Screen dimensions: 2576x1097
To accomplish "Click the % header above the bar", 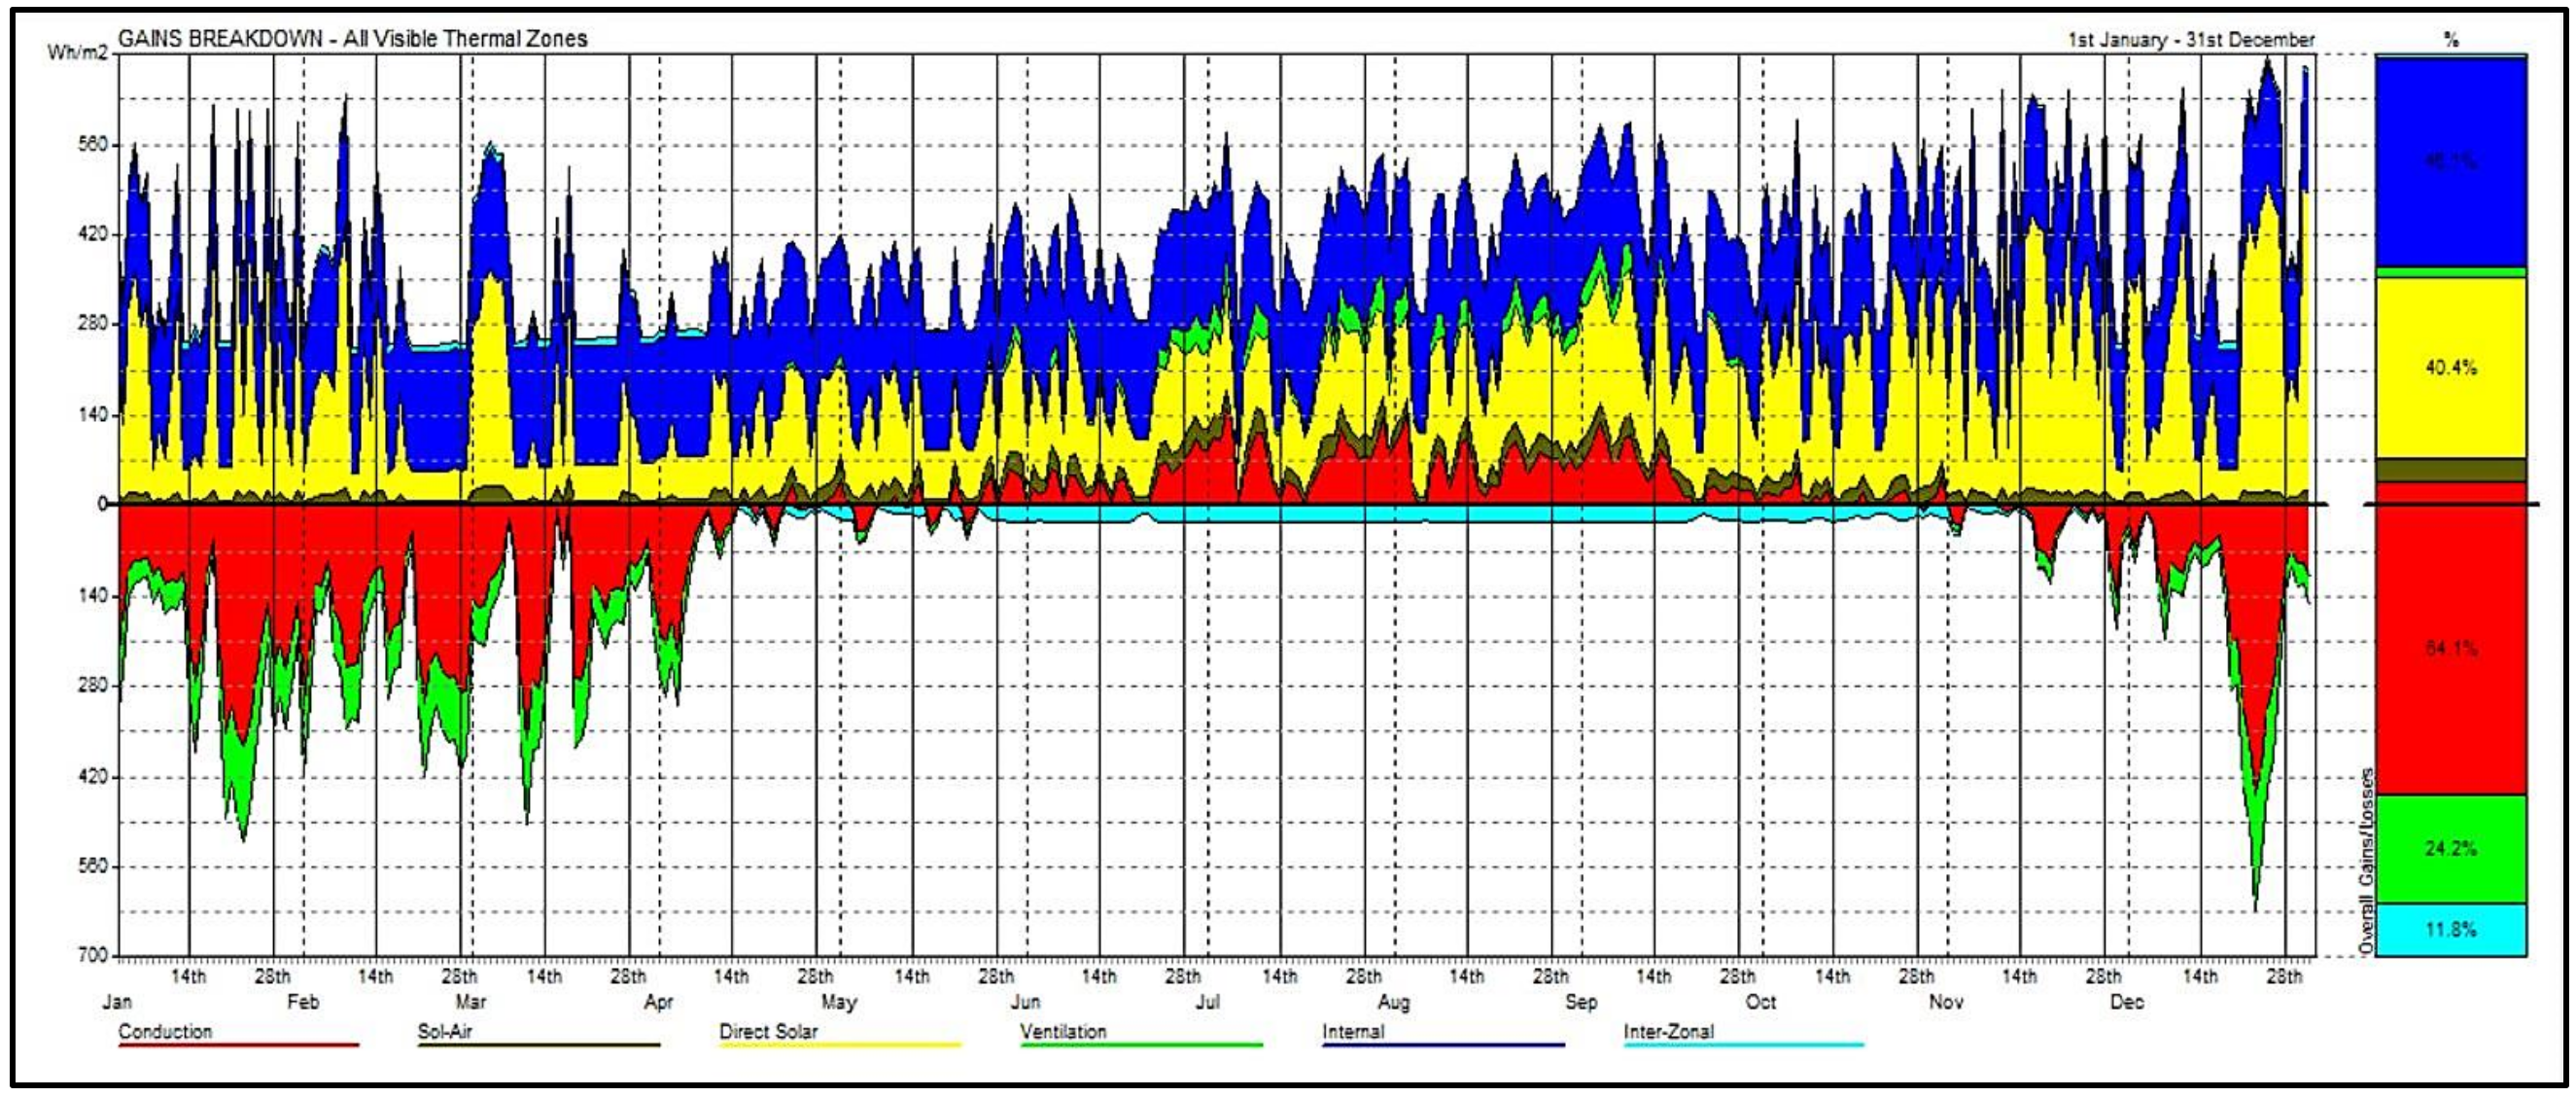I will coord(2451,40).
